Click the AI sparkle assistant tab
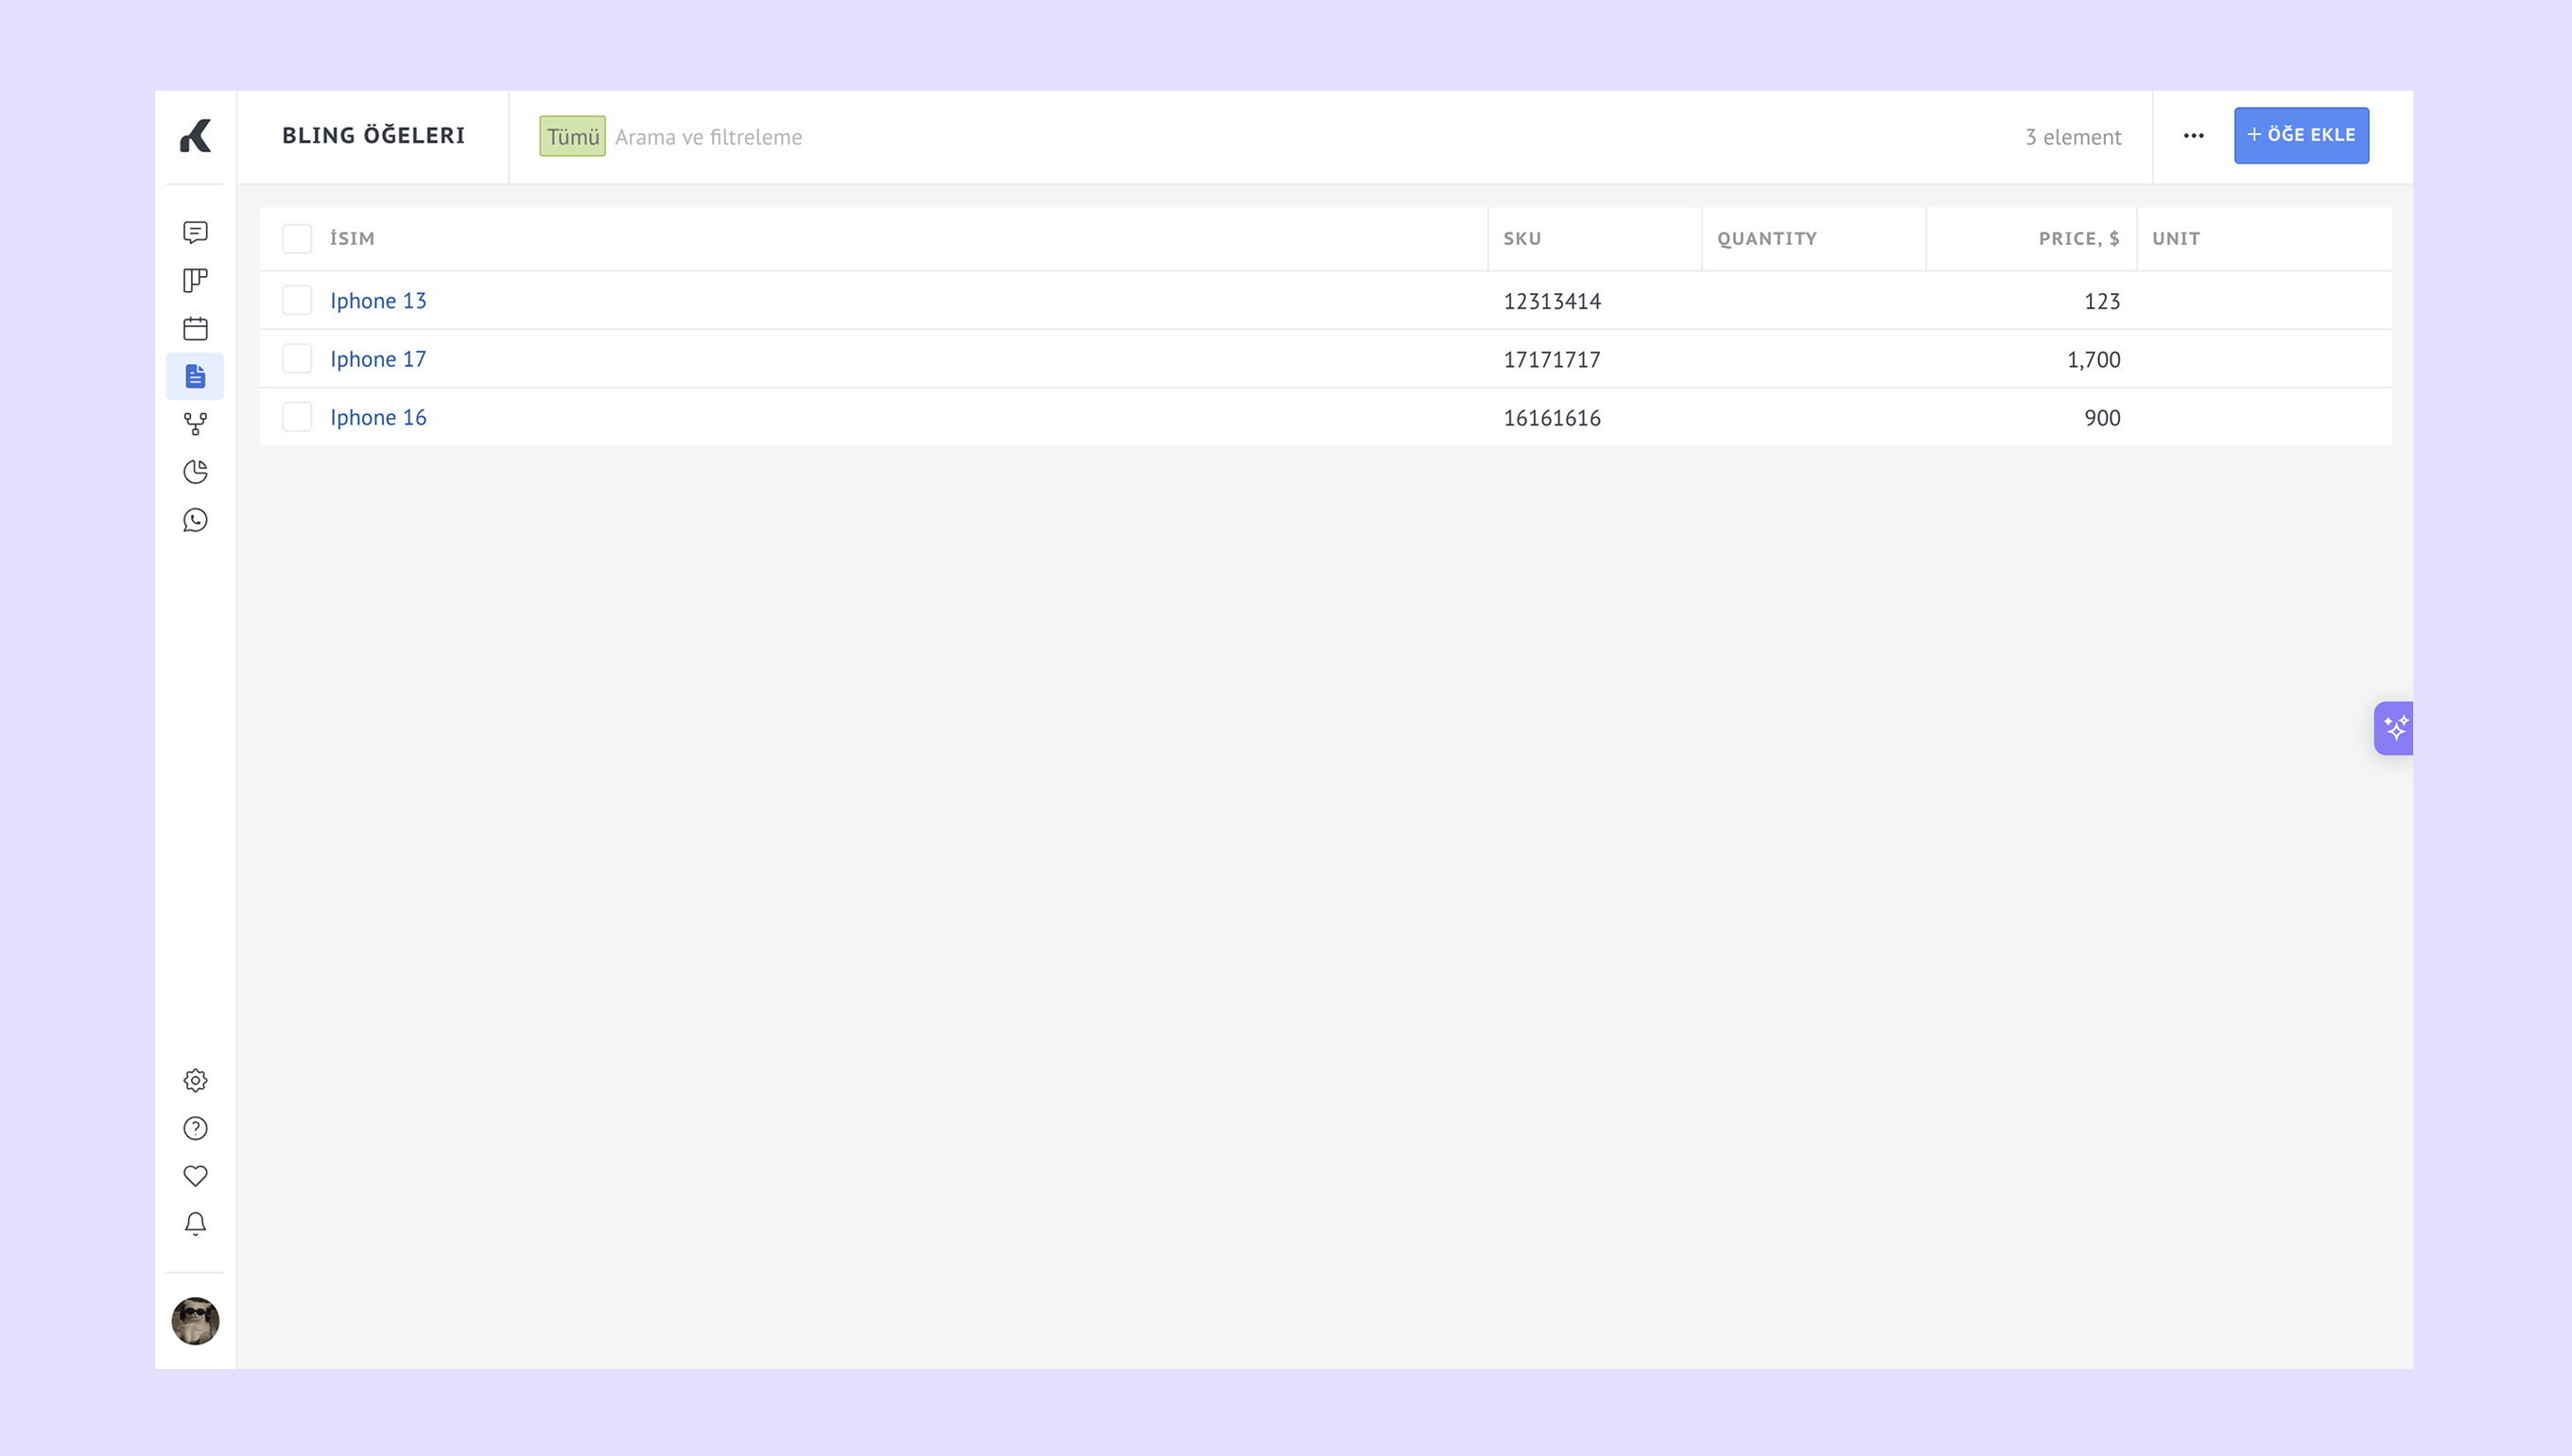2572x1456 pixels. [2394, 728]
